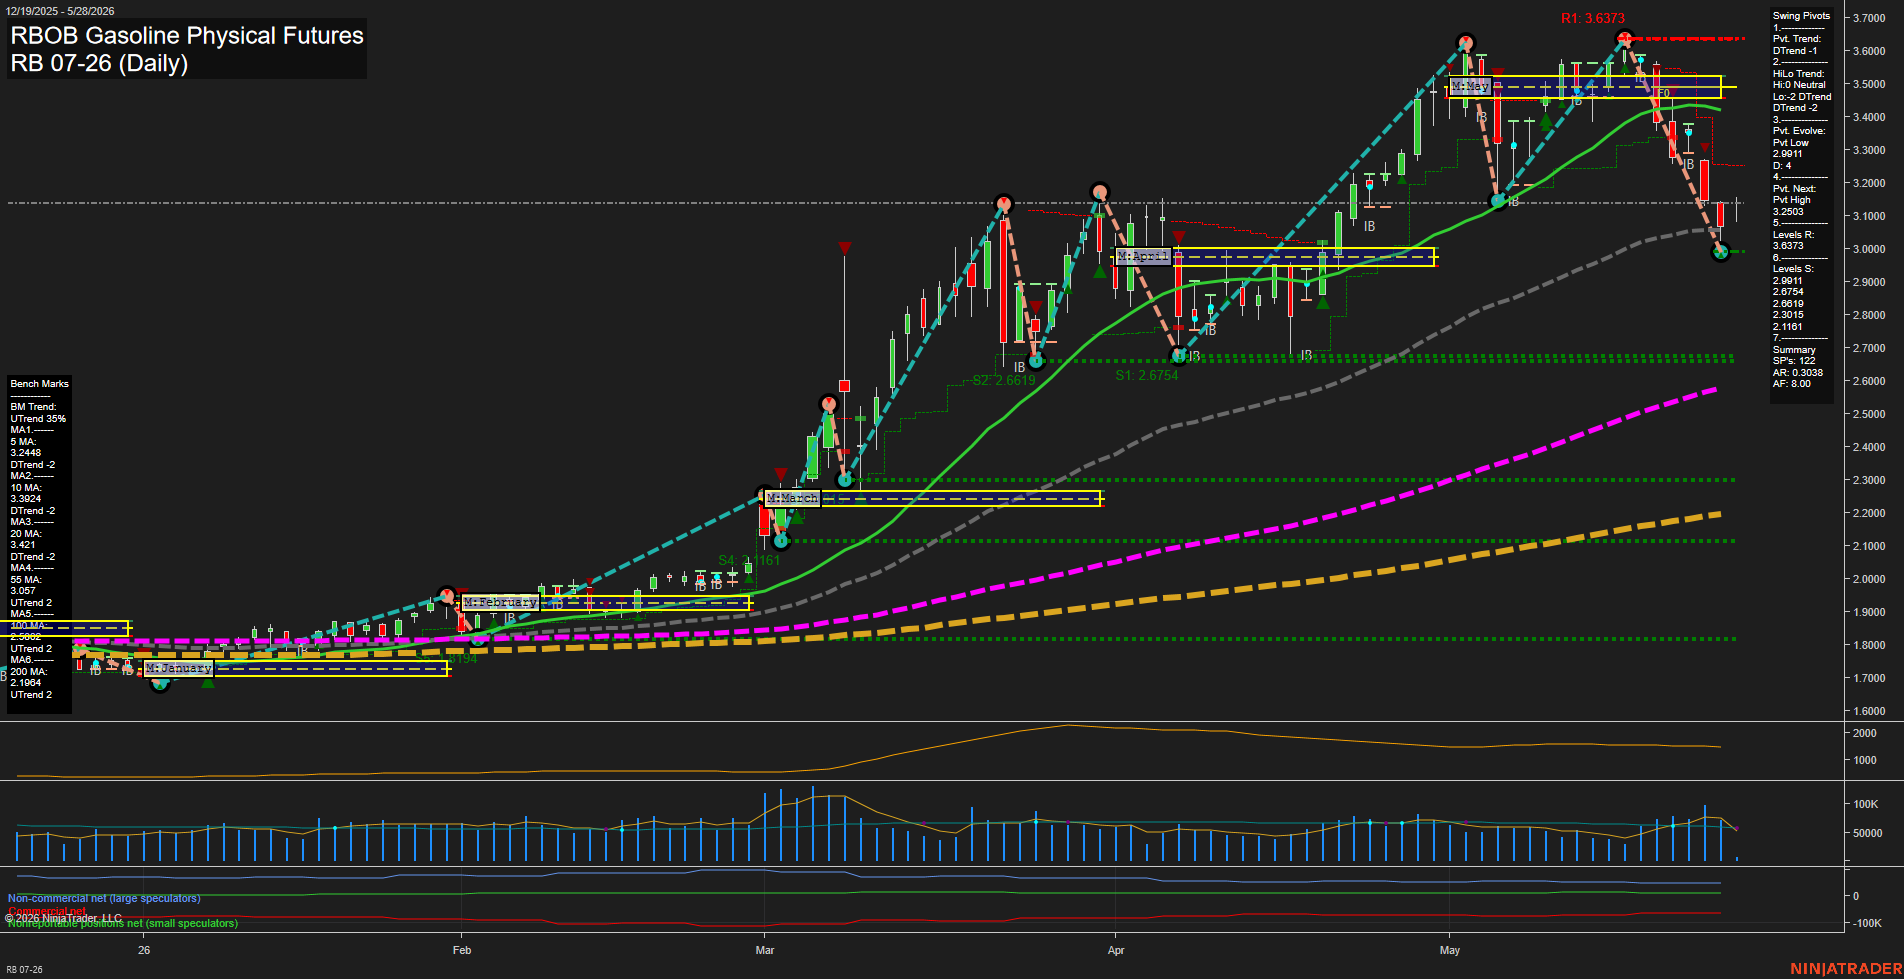Click the SP's: 122 summary entry

coord(1794,361)
